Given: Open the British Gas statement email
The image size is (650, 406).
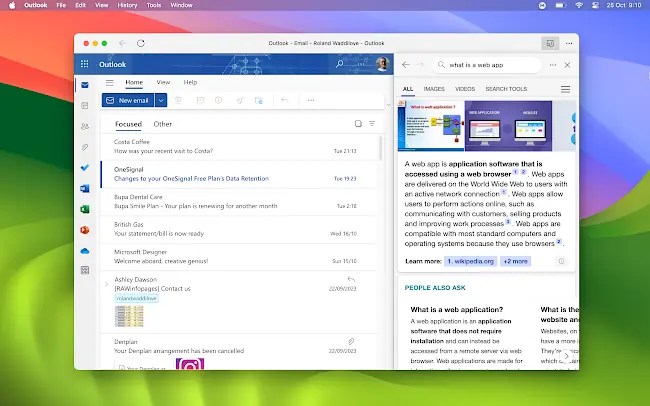Looking at the screenshot, I should click(x=238, y=229).
